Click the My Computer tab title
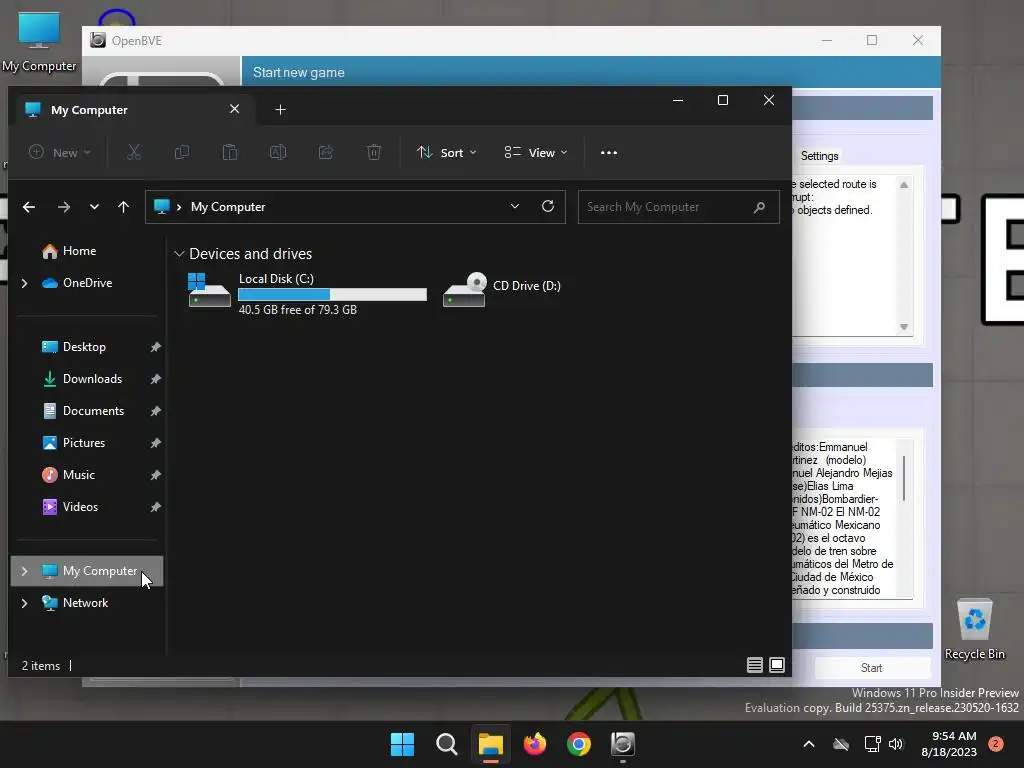Viewport: 1024px width, 768px height. (89, 110)
